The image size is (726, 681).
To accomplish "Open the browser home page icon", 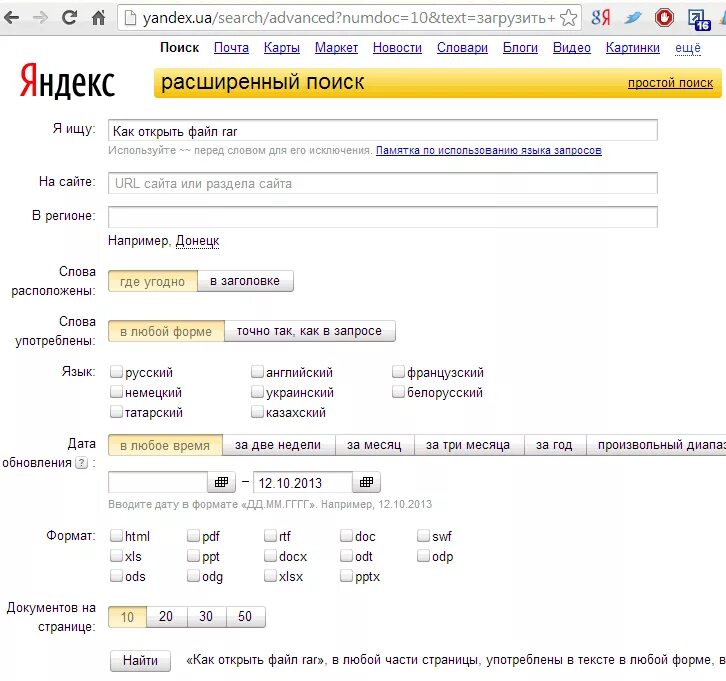I will pyautogui.click(x=98, y=18).
